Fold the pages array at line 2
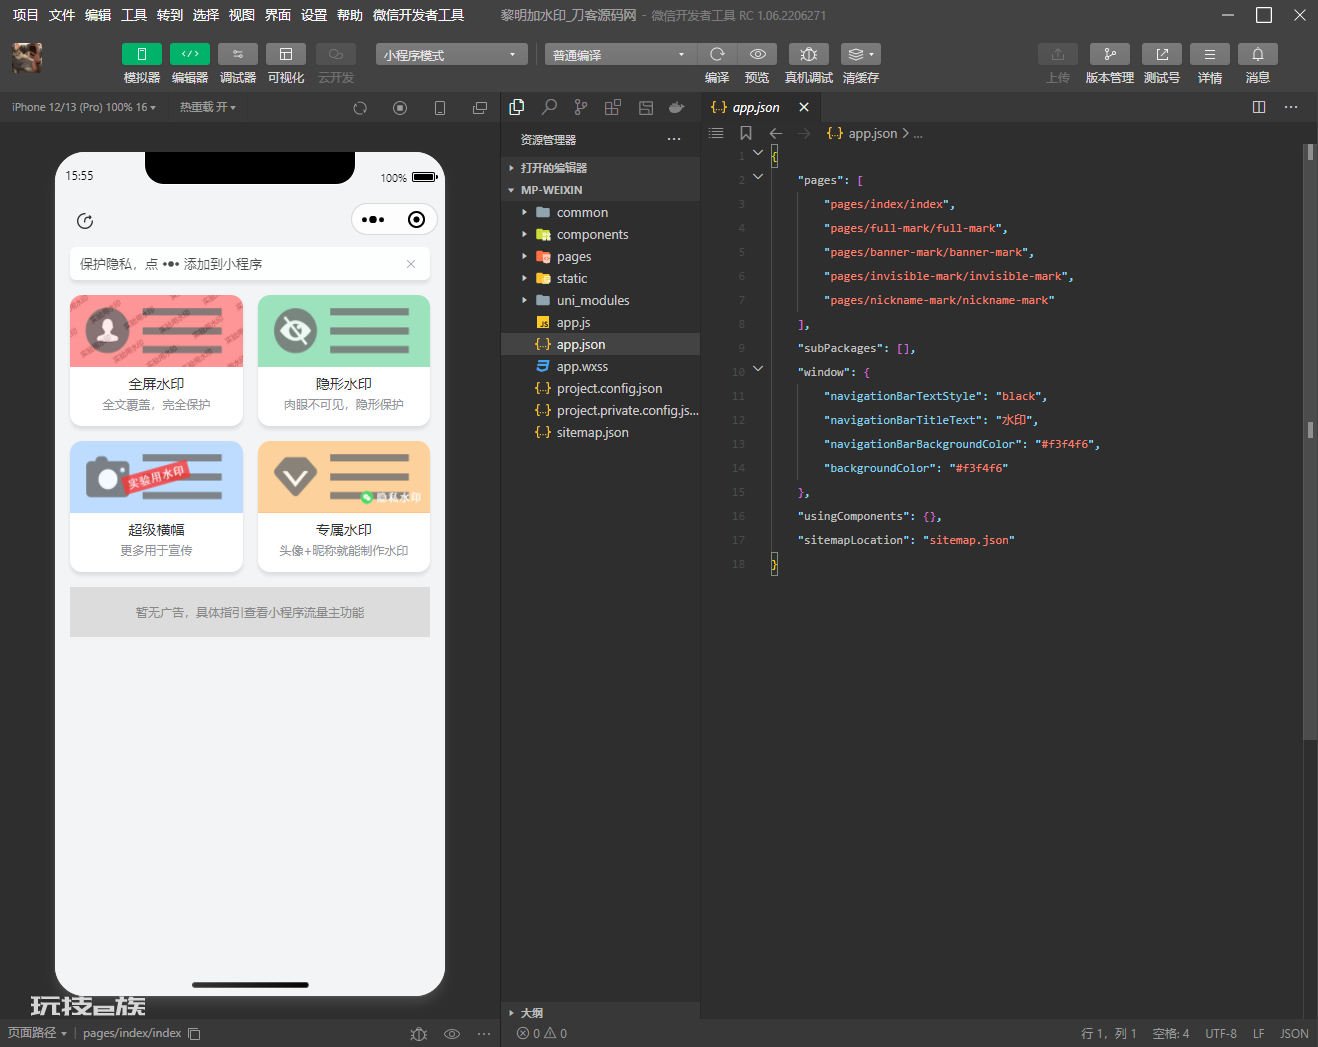Image resolution: width=1318 pixels, height=1047 pixels. tap(758, 177)
